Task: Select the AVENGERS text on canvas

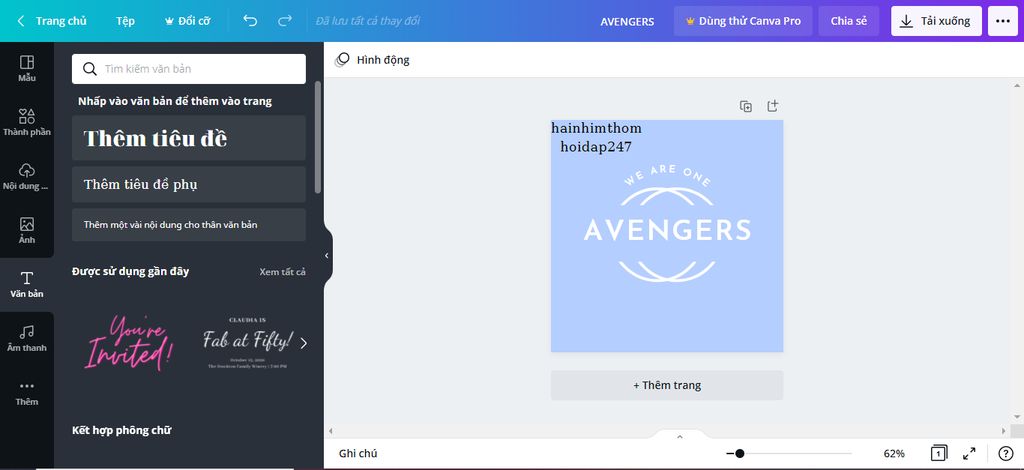Action: [x=667, y=230]
